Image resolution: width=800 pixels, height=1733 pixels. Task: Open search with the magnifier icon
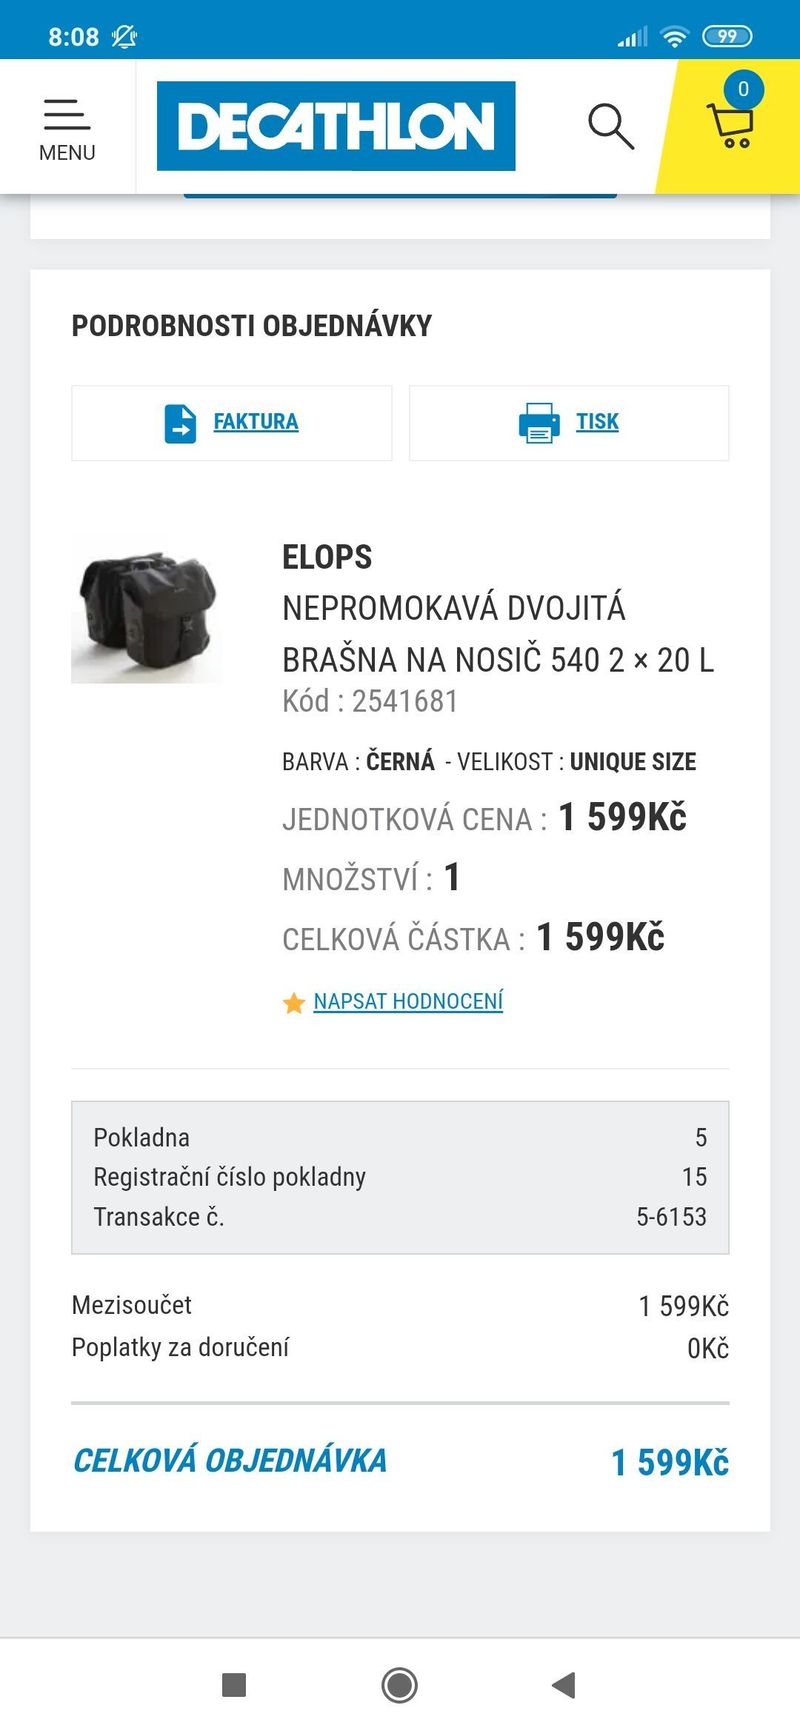610,126
